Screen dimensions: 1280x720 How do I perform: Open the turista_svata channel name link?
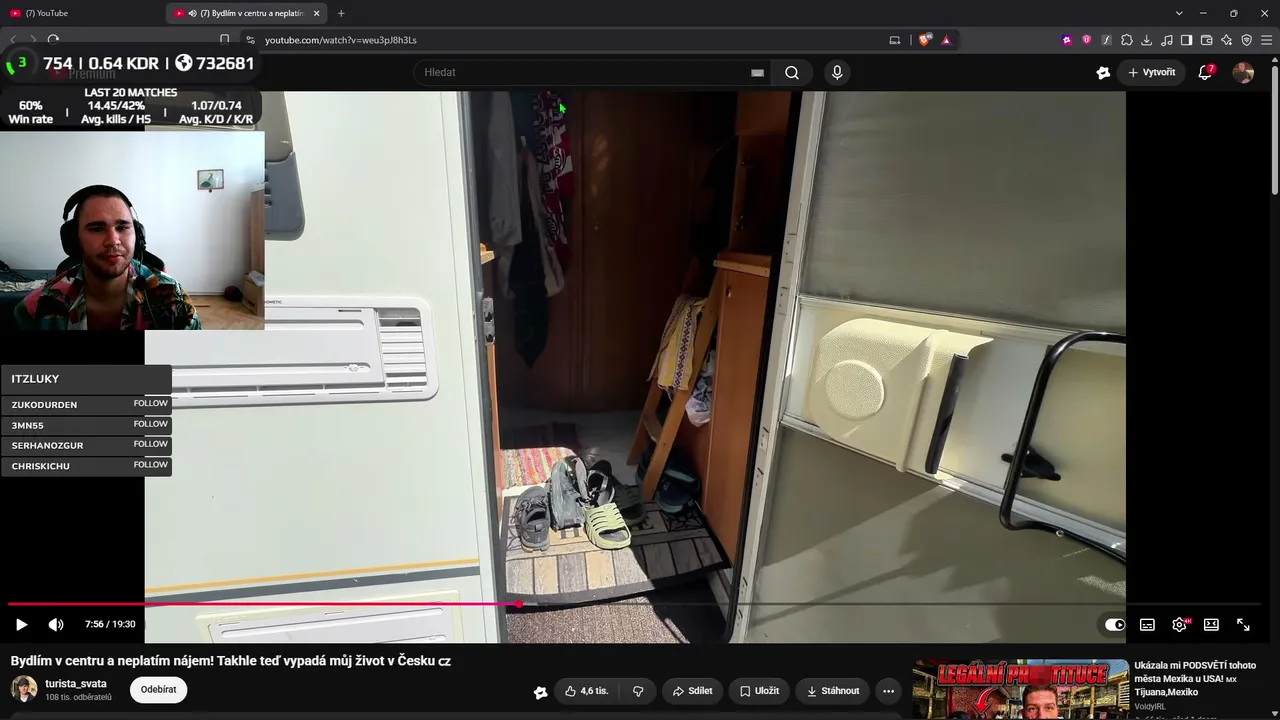(x=76, y=684)
